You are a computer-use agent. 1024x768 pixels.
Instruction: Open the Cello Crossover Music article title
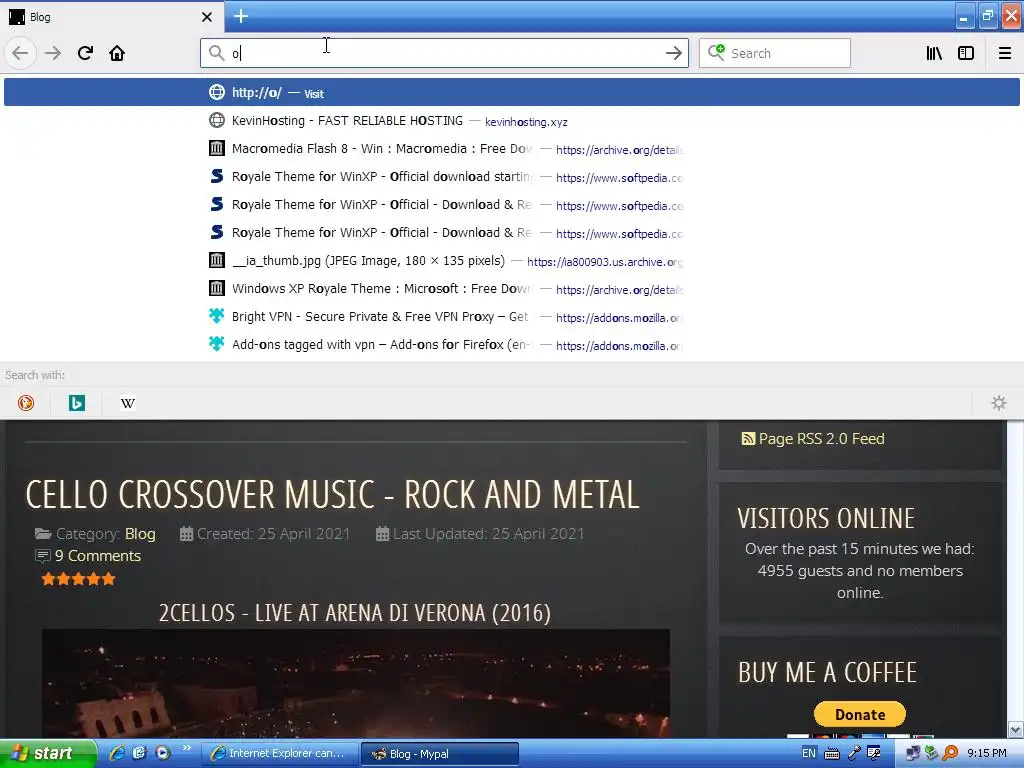332,494
